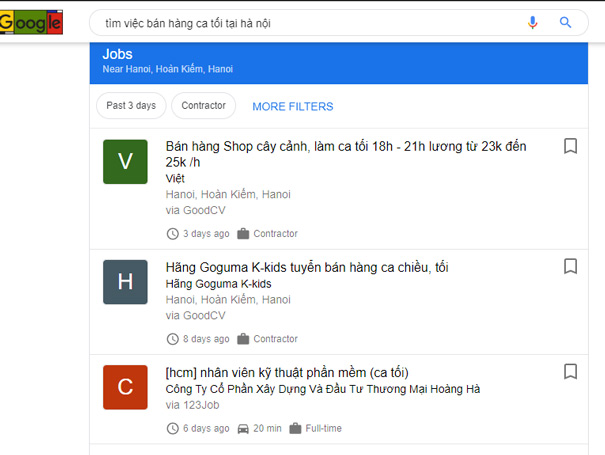Click Contractor label in Shop cây cảnh listing
Viewport: 605px width, 455px height.
click(x=275, y=233)
